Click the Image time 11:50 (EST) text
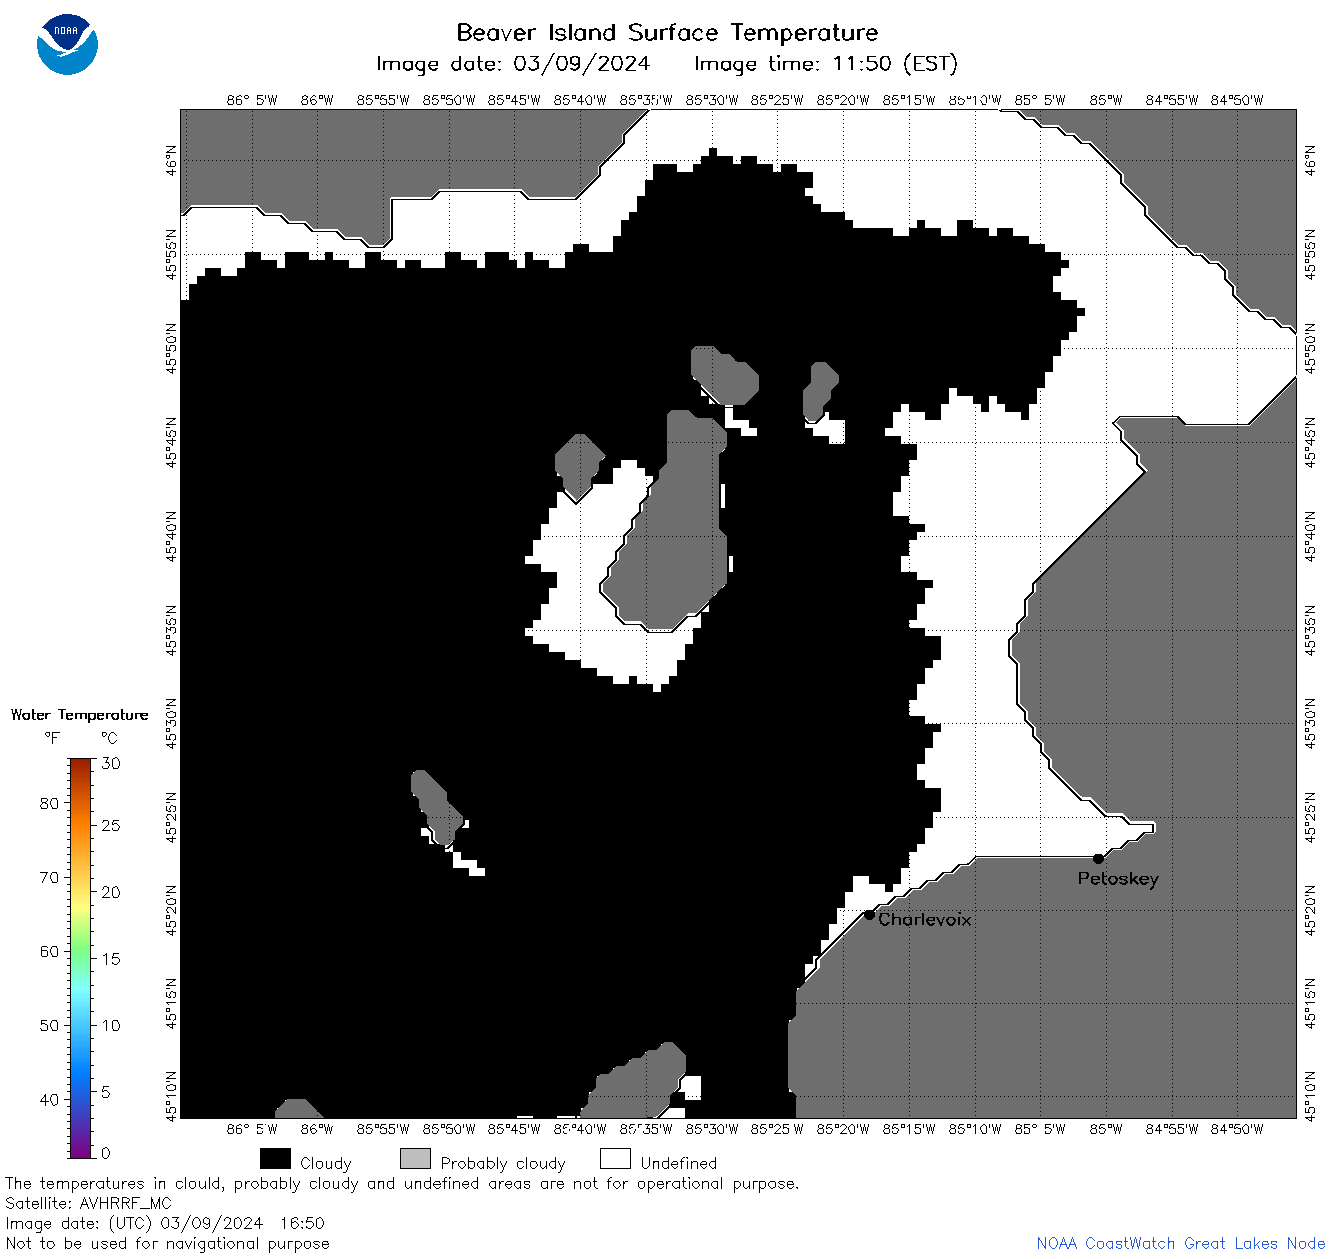The image size is (1336, 1259). point(826,64)
